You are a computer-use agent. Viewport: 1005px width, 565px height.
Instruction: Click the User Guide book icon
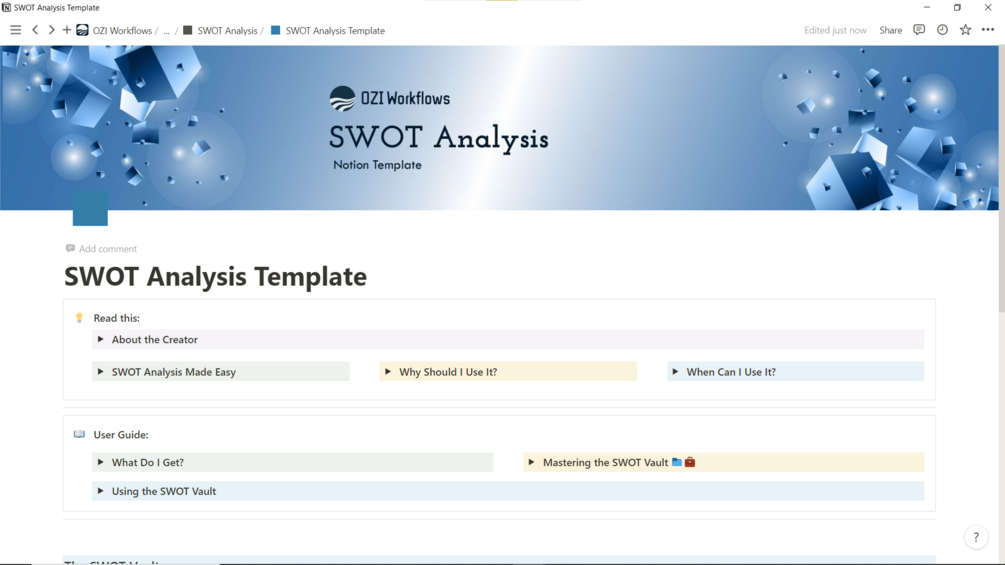point(79,434)
